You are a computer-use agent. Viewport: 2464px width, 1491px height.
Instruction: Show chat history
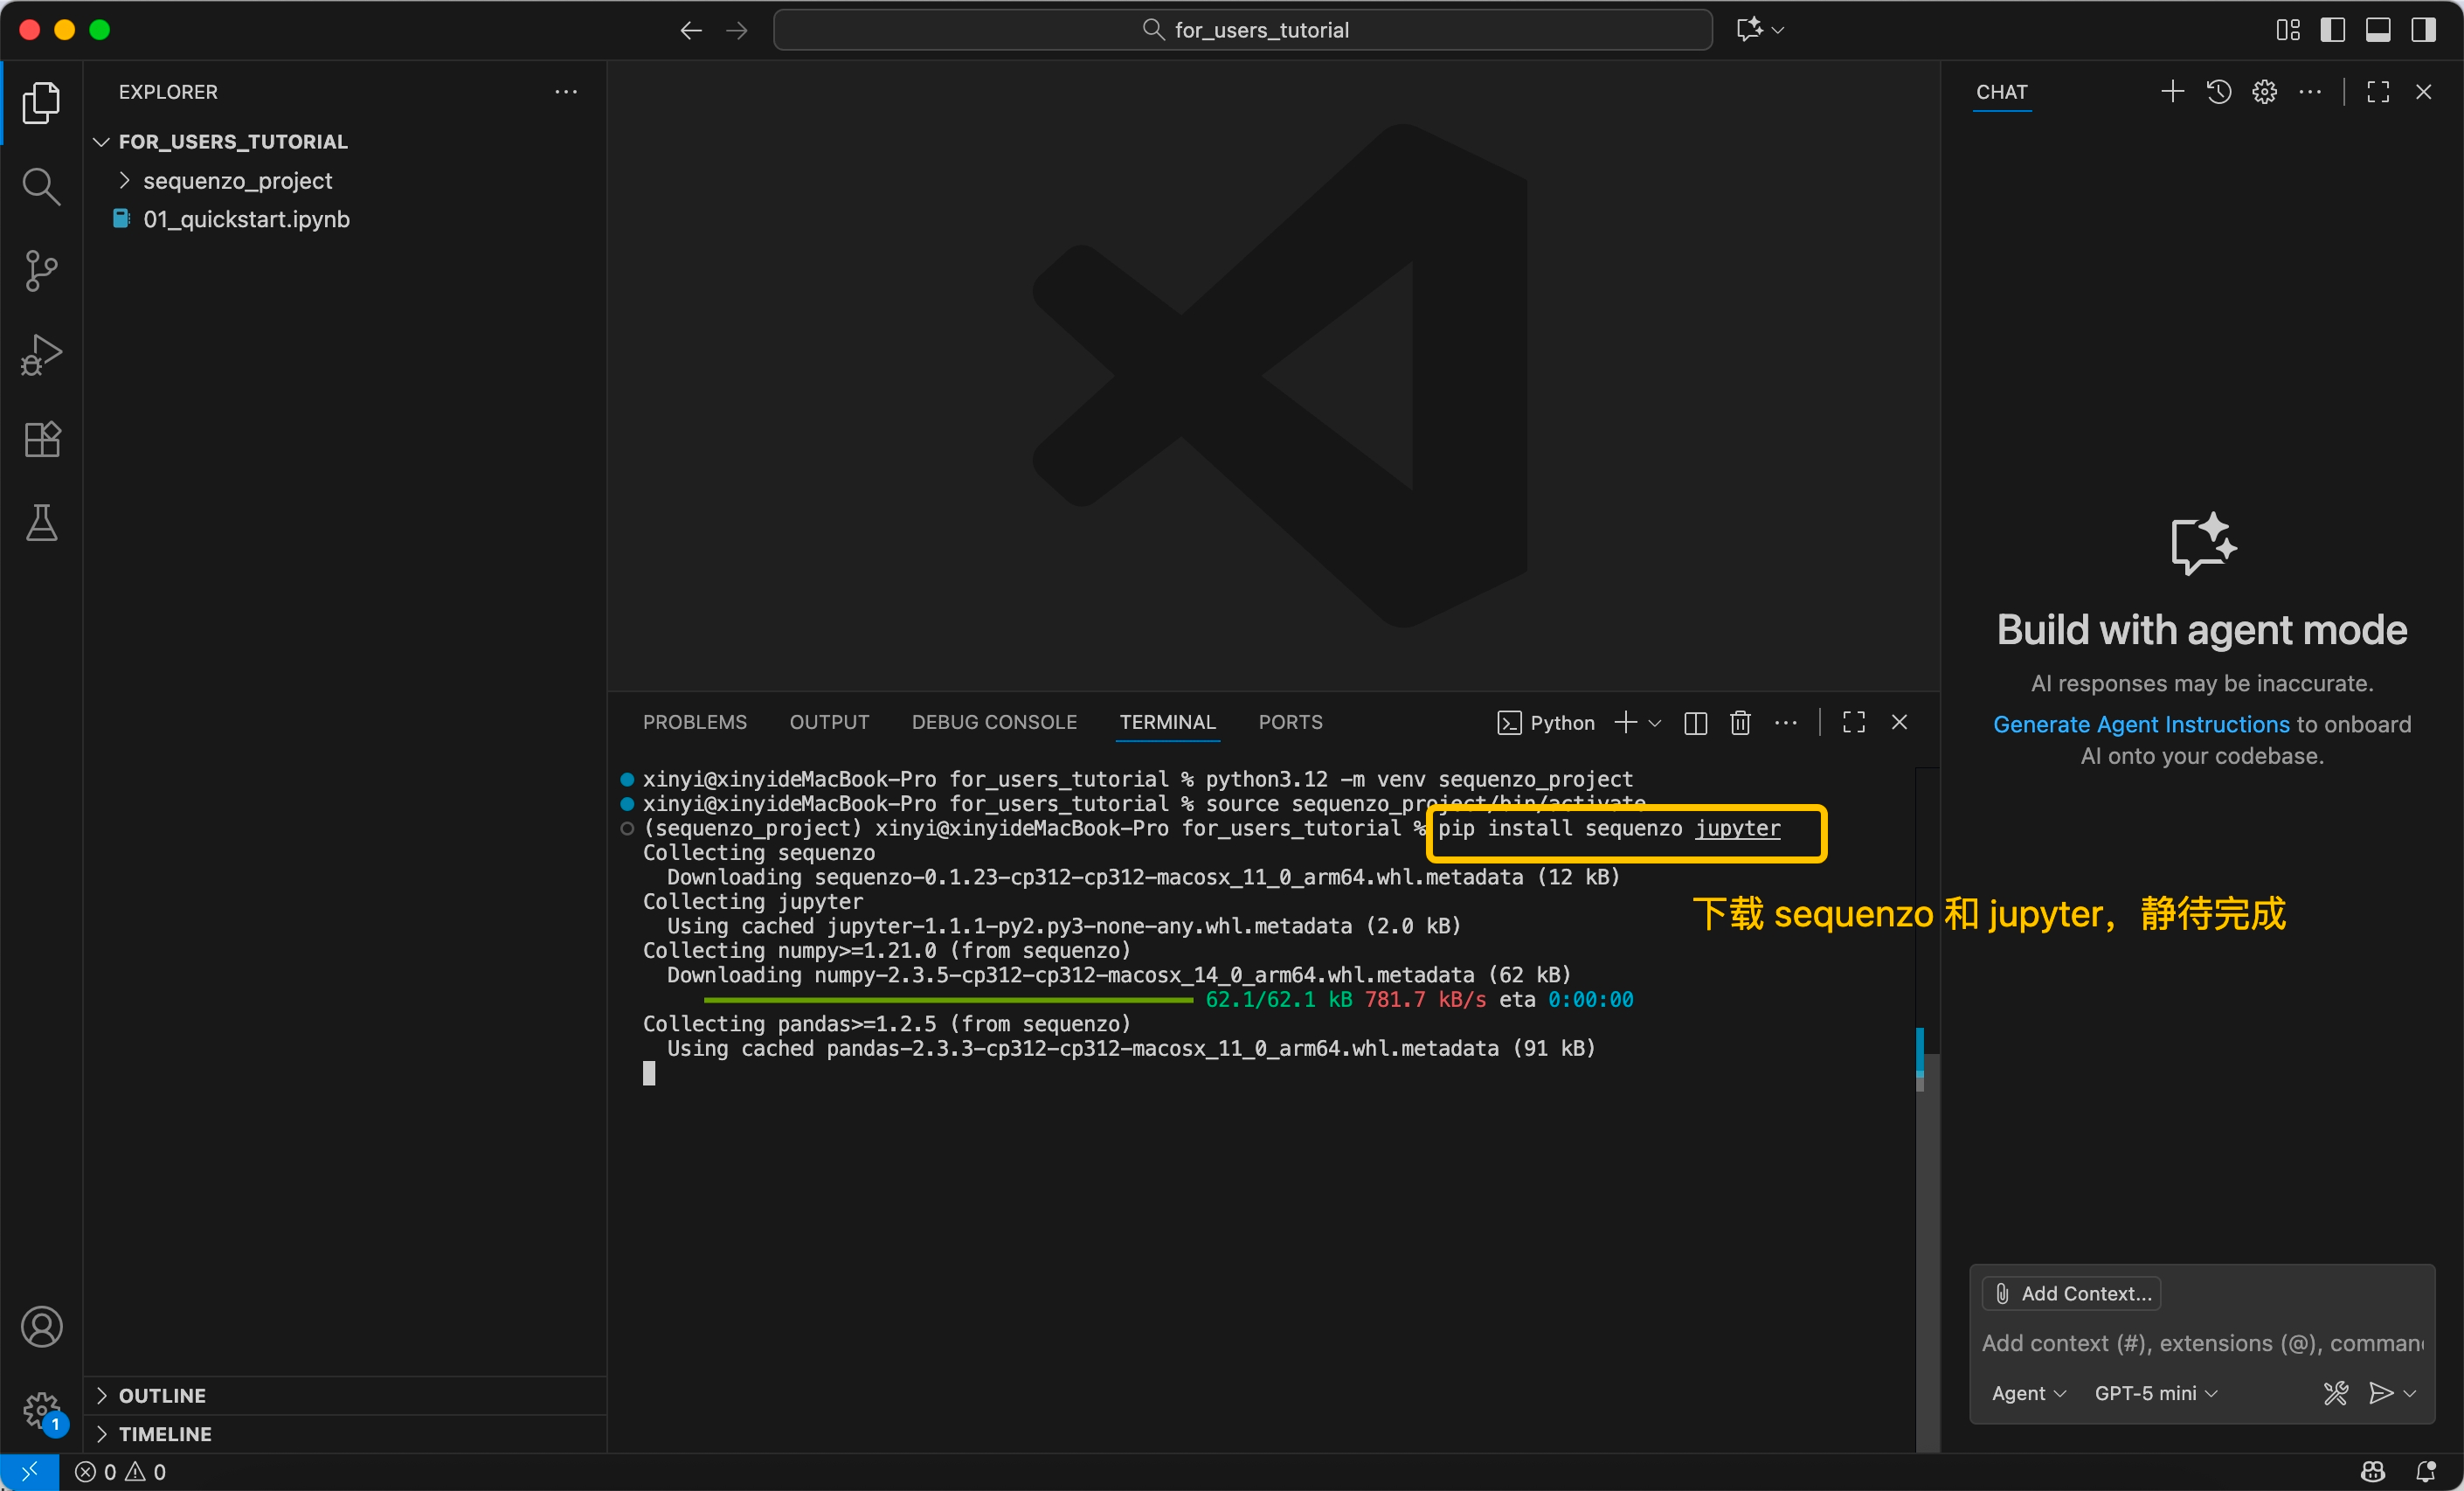(2218, 92)
